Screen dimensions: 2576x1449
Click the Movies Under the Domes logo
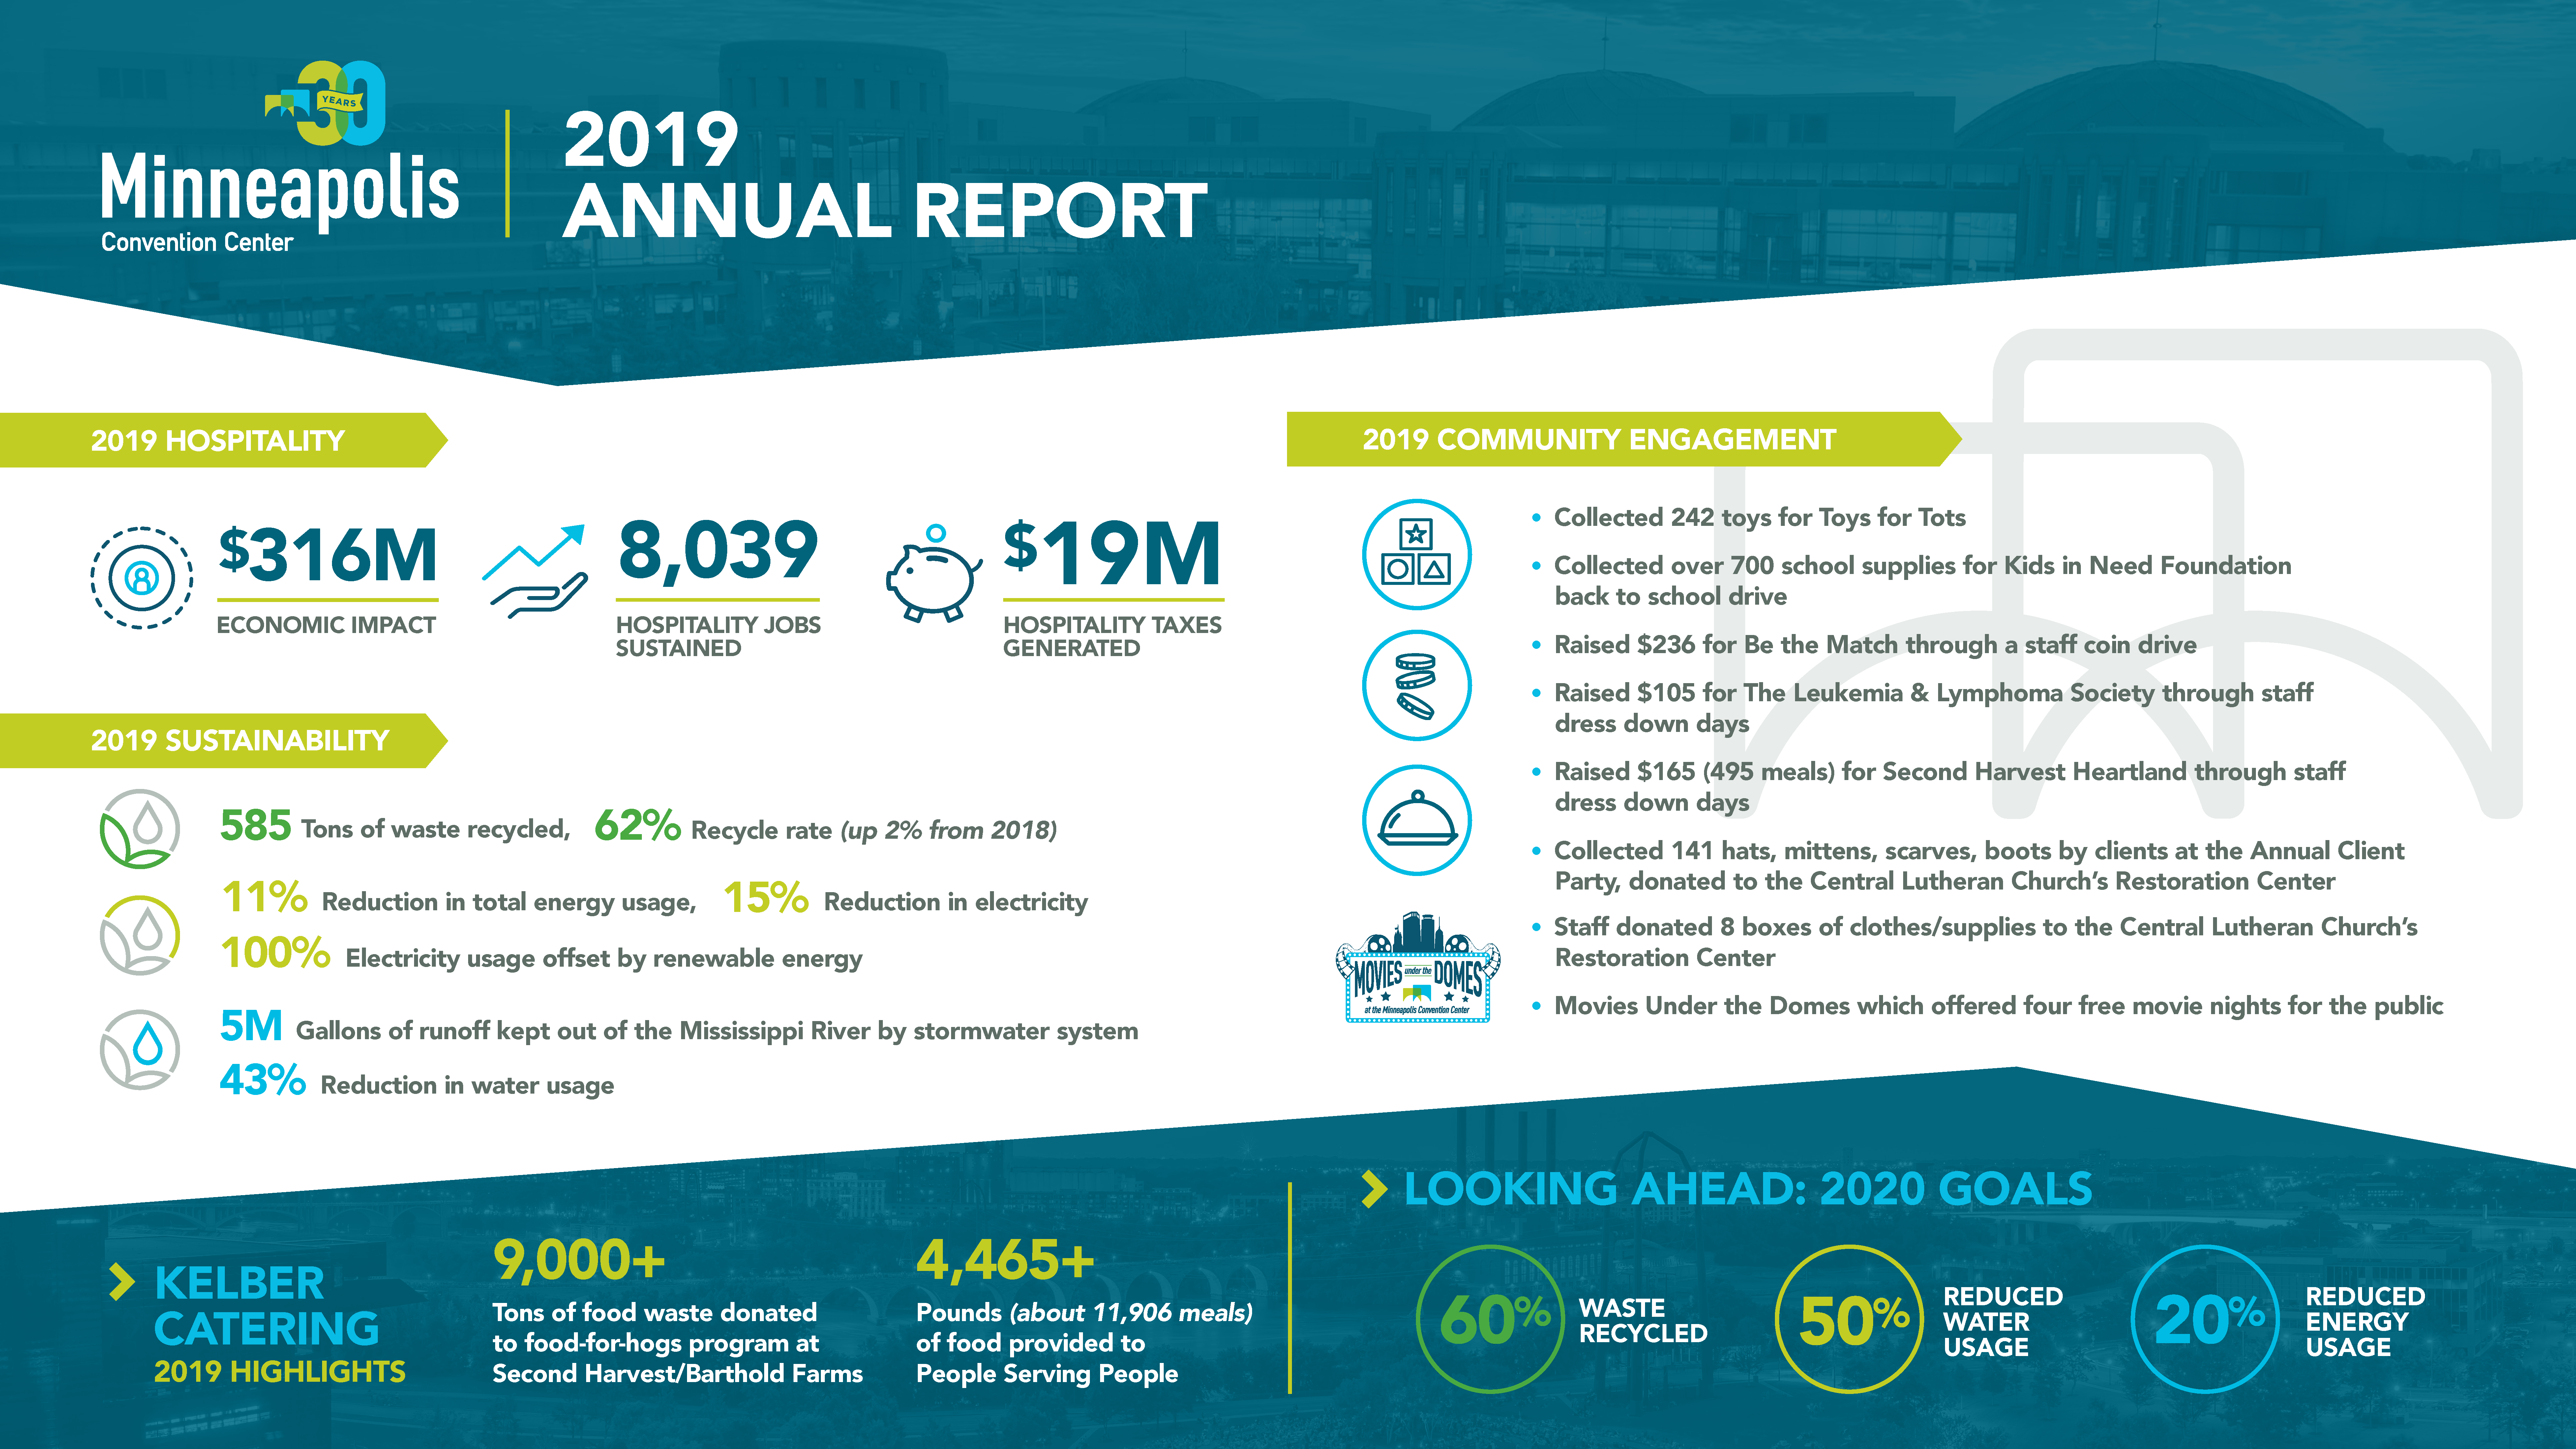(x=1417, y=968)
